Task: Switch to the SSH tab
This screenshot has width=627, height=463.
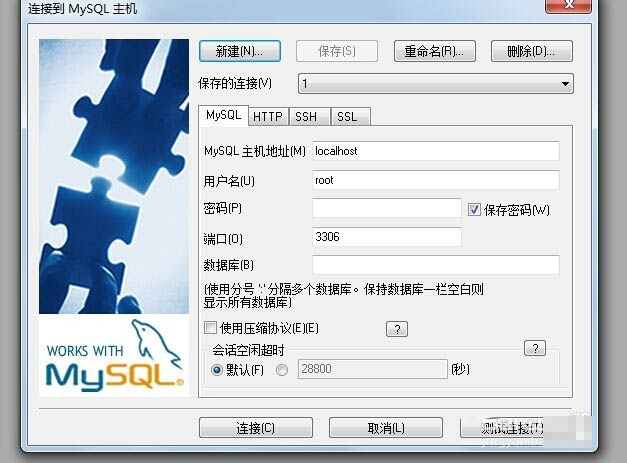Action: coord(310,116)
